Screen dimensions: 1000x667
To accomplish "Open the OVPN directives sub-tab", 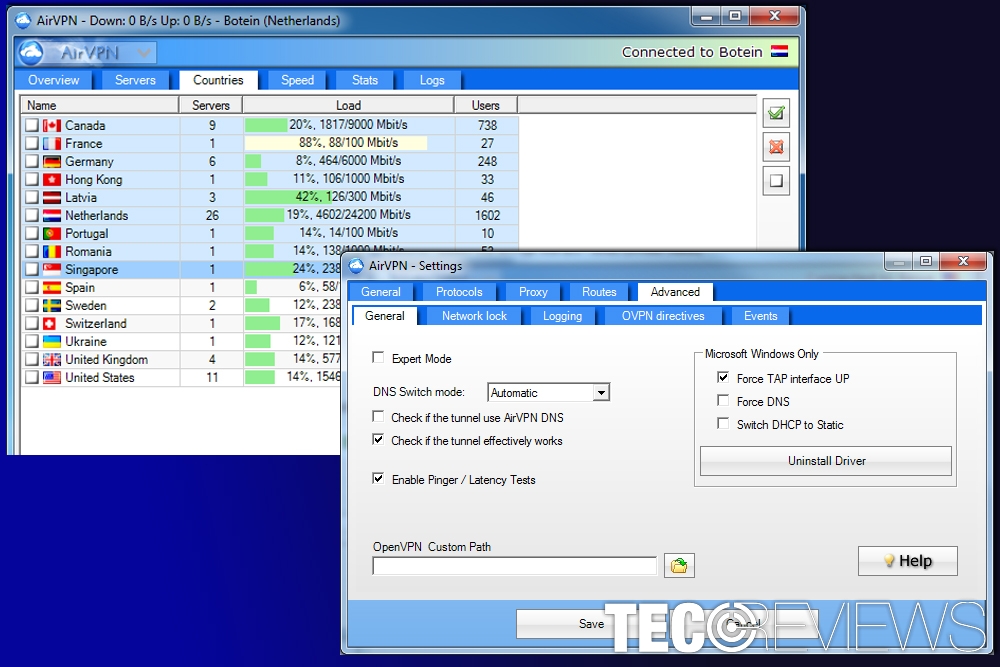I will point(663,316).
